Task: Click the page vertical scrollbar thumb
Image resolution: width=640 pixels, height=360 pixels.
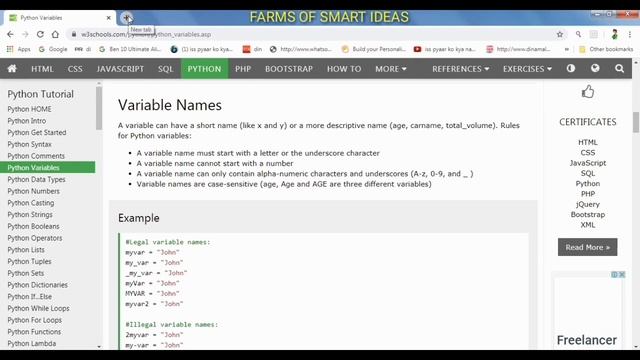Action: point(636,122)
